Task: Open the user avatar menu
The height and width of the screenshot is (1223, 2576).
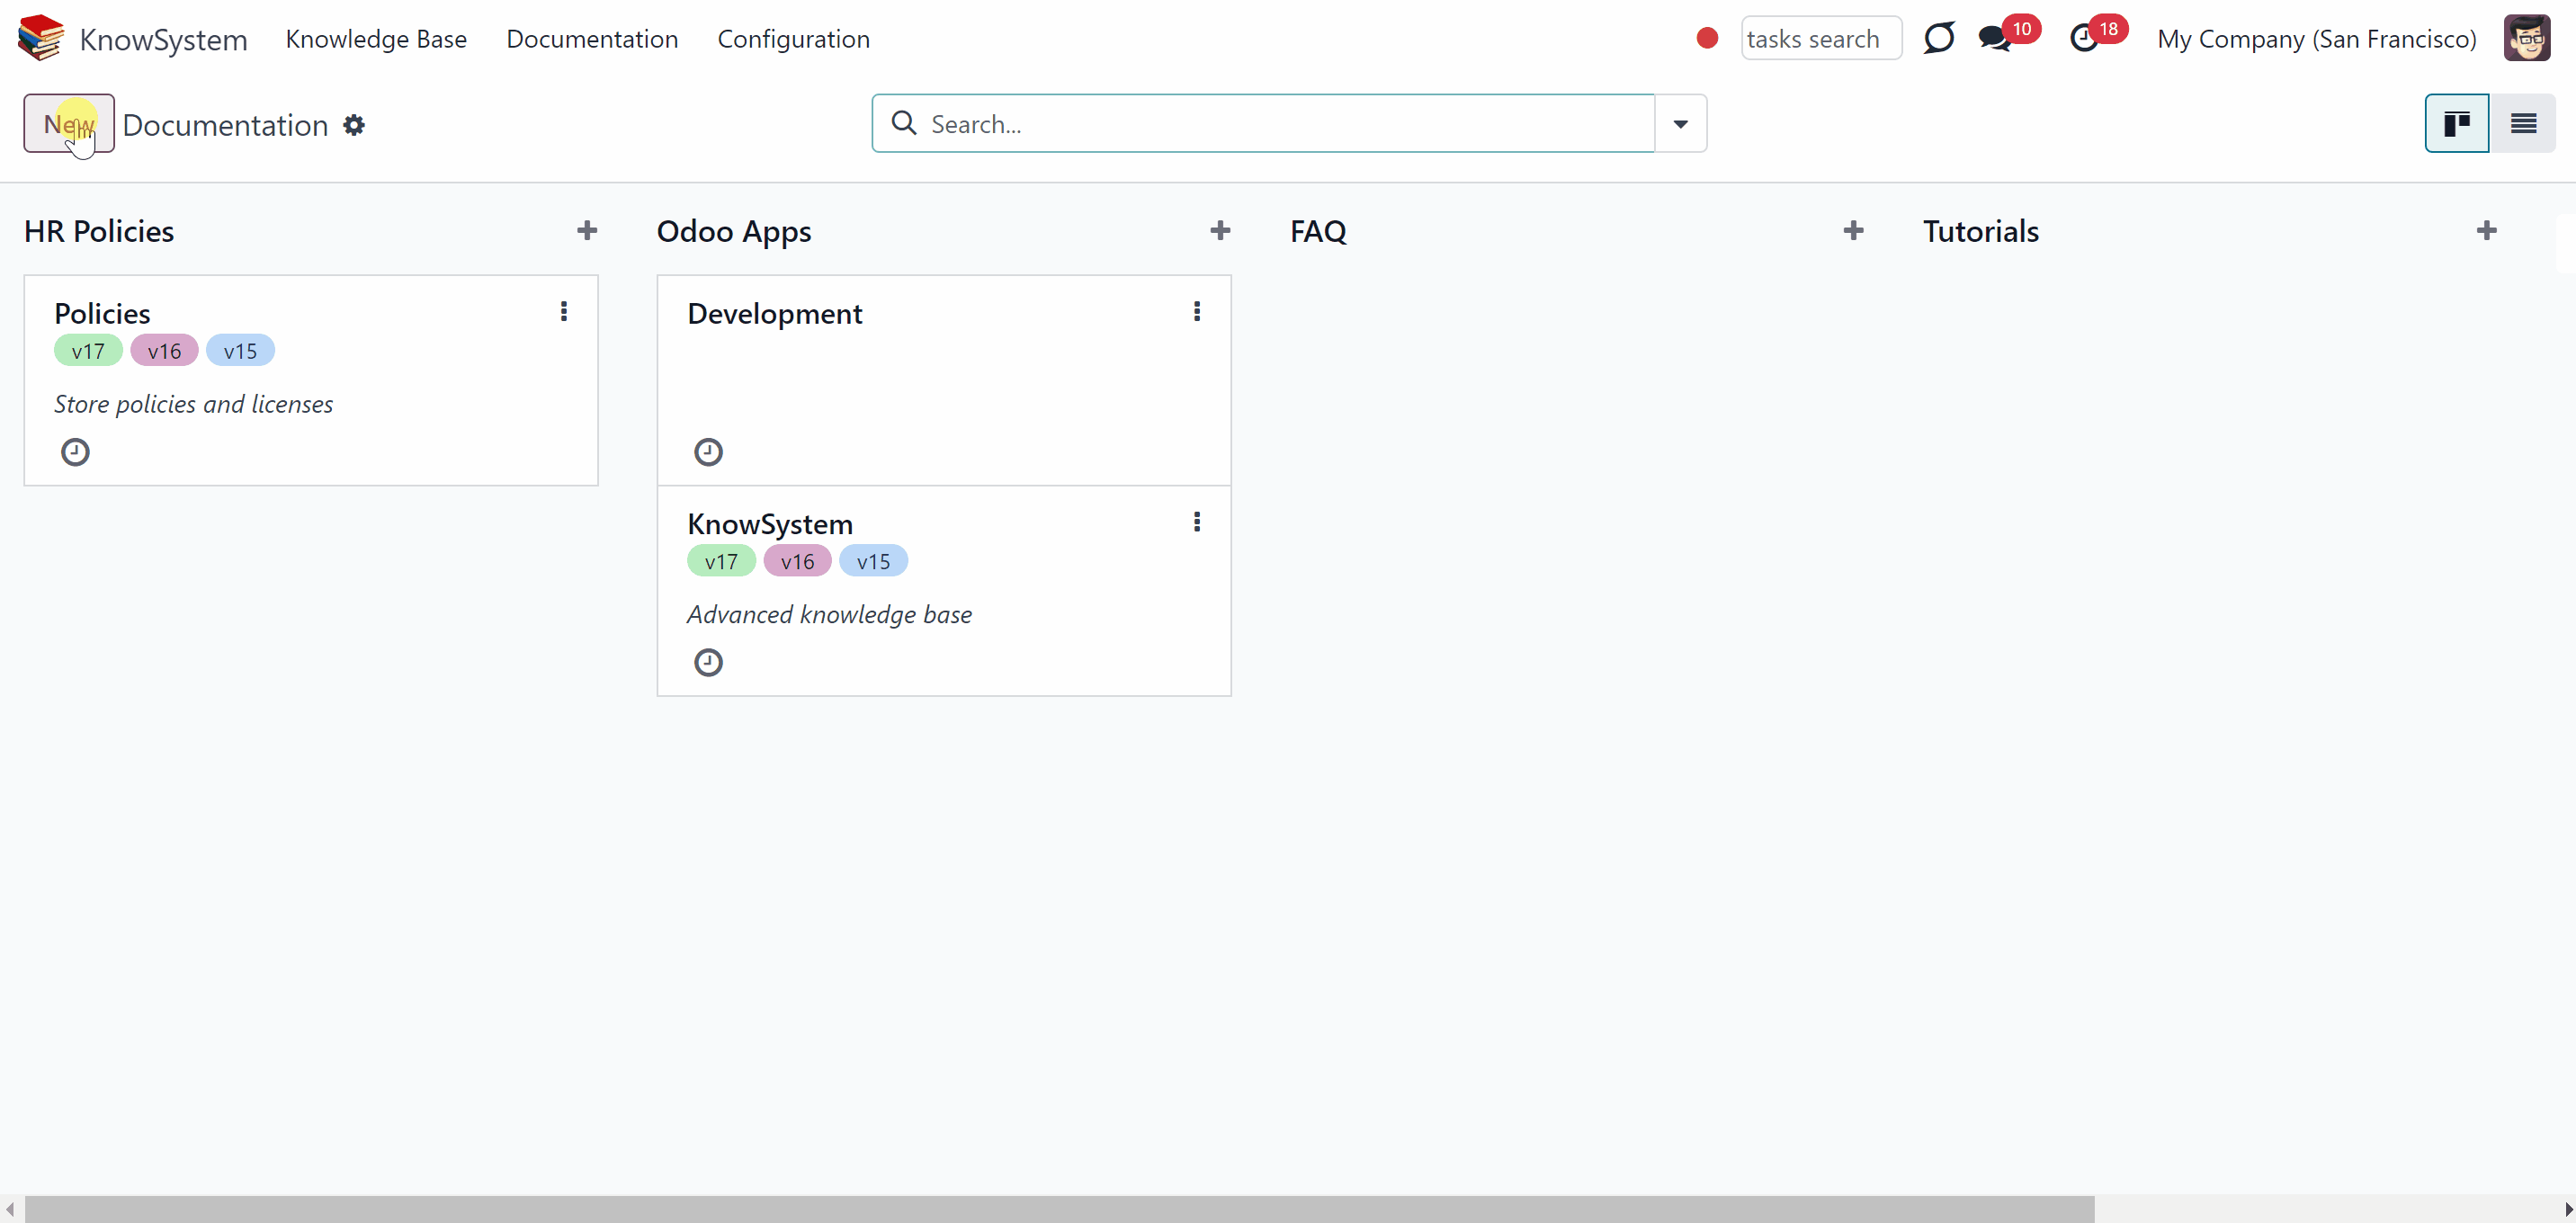Action: point(2526,38)
